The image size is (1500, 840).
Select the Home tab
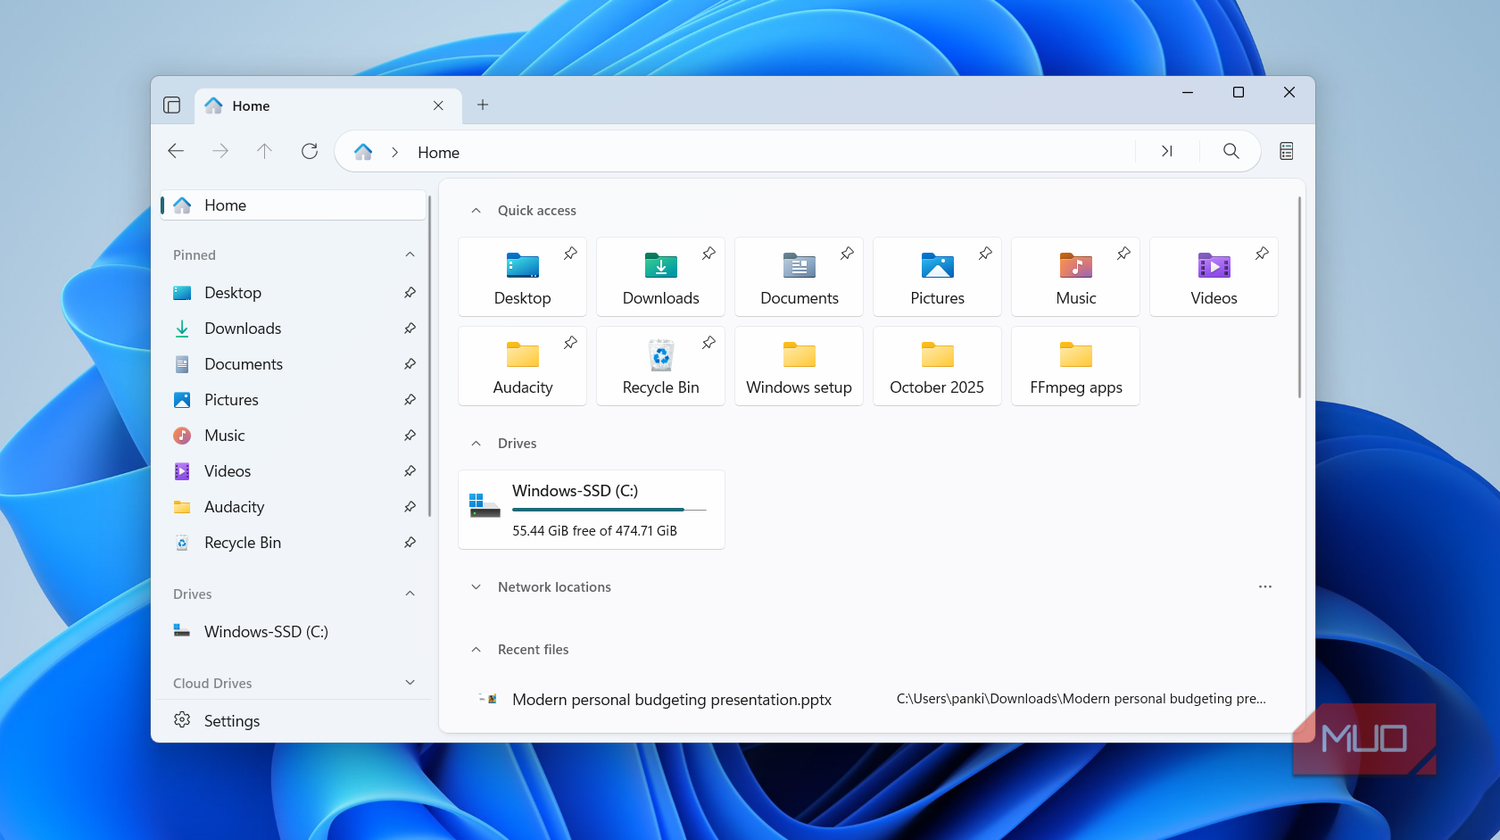point(327,106)
